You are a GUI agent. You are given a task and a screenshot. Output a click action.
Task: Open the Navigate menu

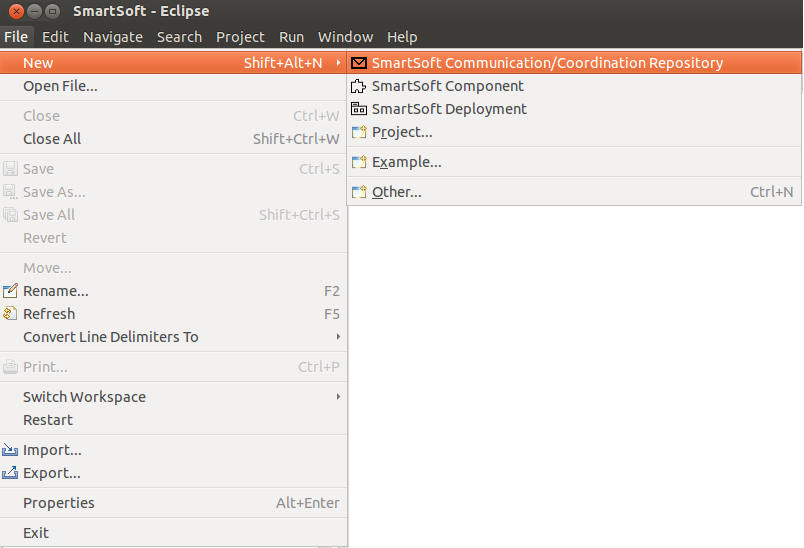point(113,37)
